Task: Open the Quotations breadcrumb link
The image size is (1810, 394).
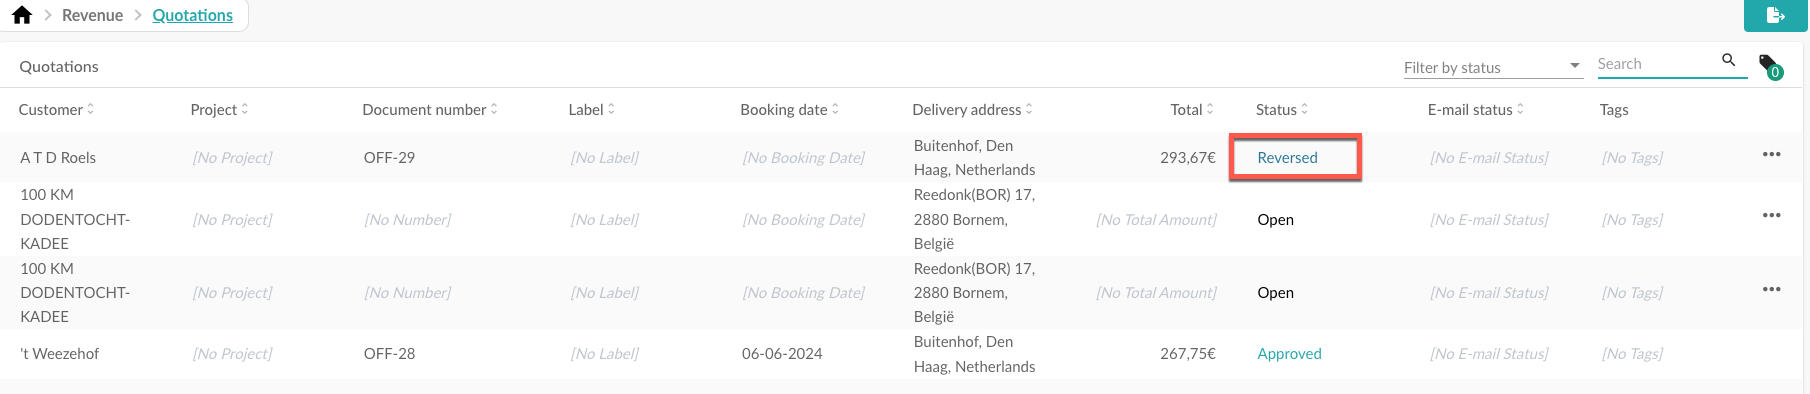Action: 192,15
